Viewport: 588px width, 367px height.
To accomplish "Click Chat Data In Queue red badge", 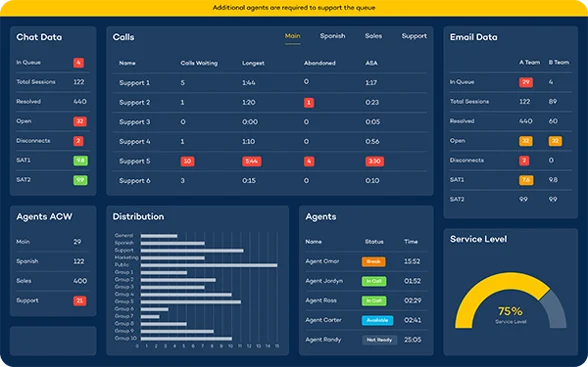I will click(x=79, y=63).
